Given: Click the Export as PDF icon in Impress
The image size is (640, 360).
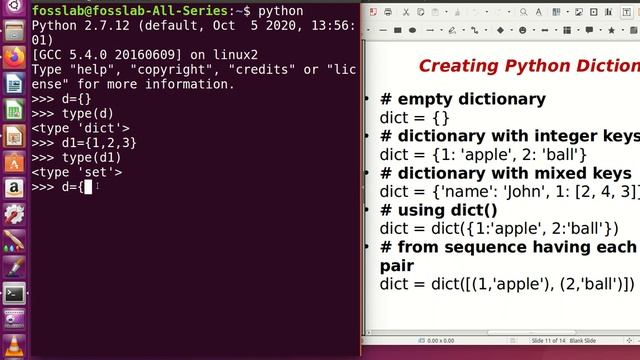Looking at the screenshot, I should pos(373,12).
